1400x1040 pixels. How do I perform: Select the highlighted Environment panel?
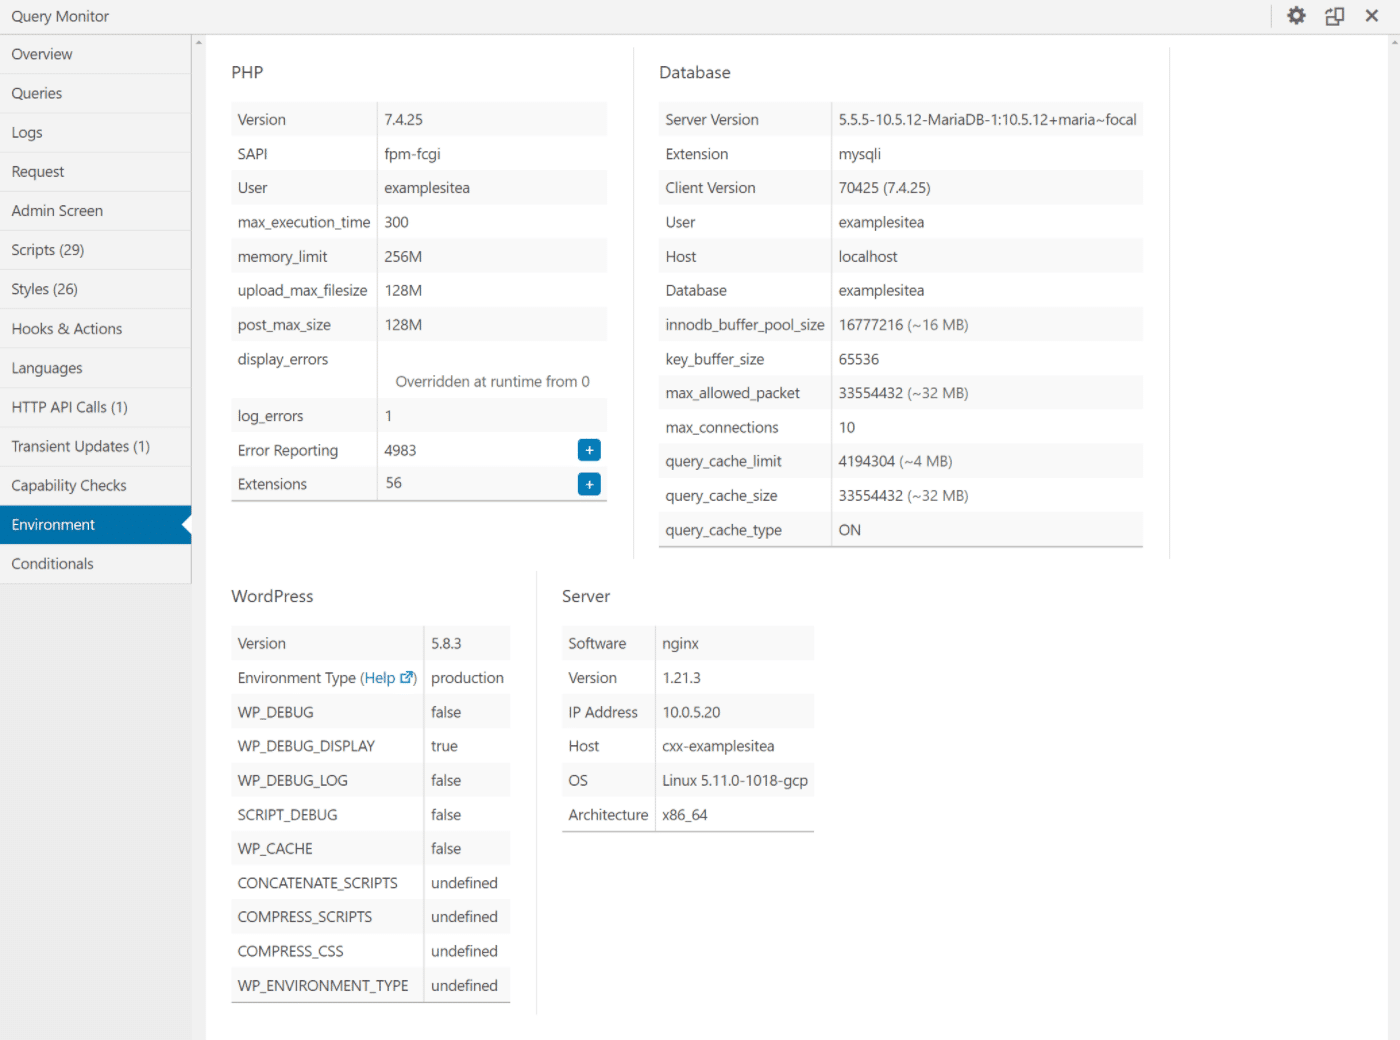tap(53, 524)
